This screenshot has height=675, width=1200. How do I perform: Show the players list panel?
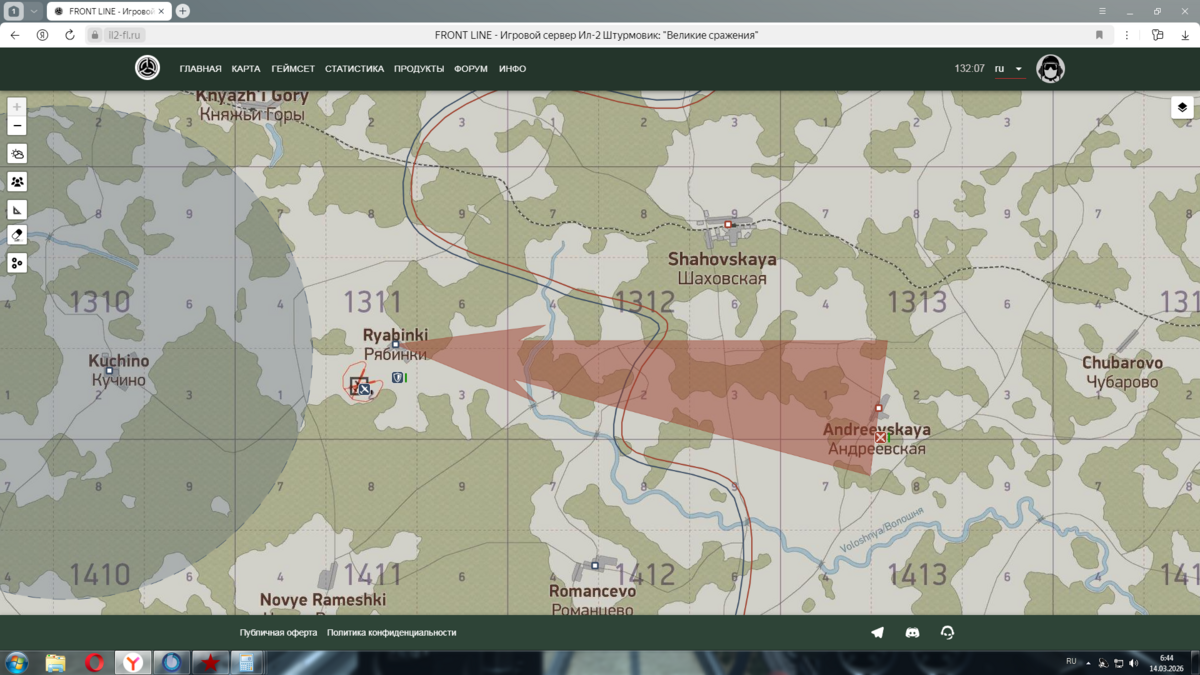tap(17, 182)
